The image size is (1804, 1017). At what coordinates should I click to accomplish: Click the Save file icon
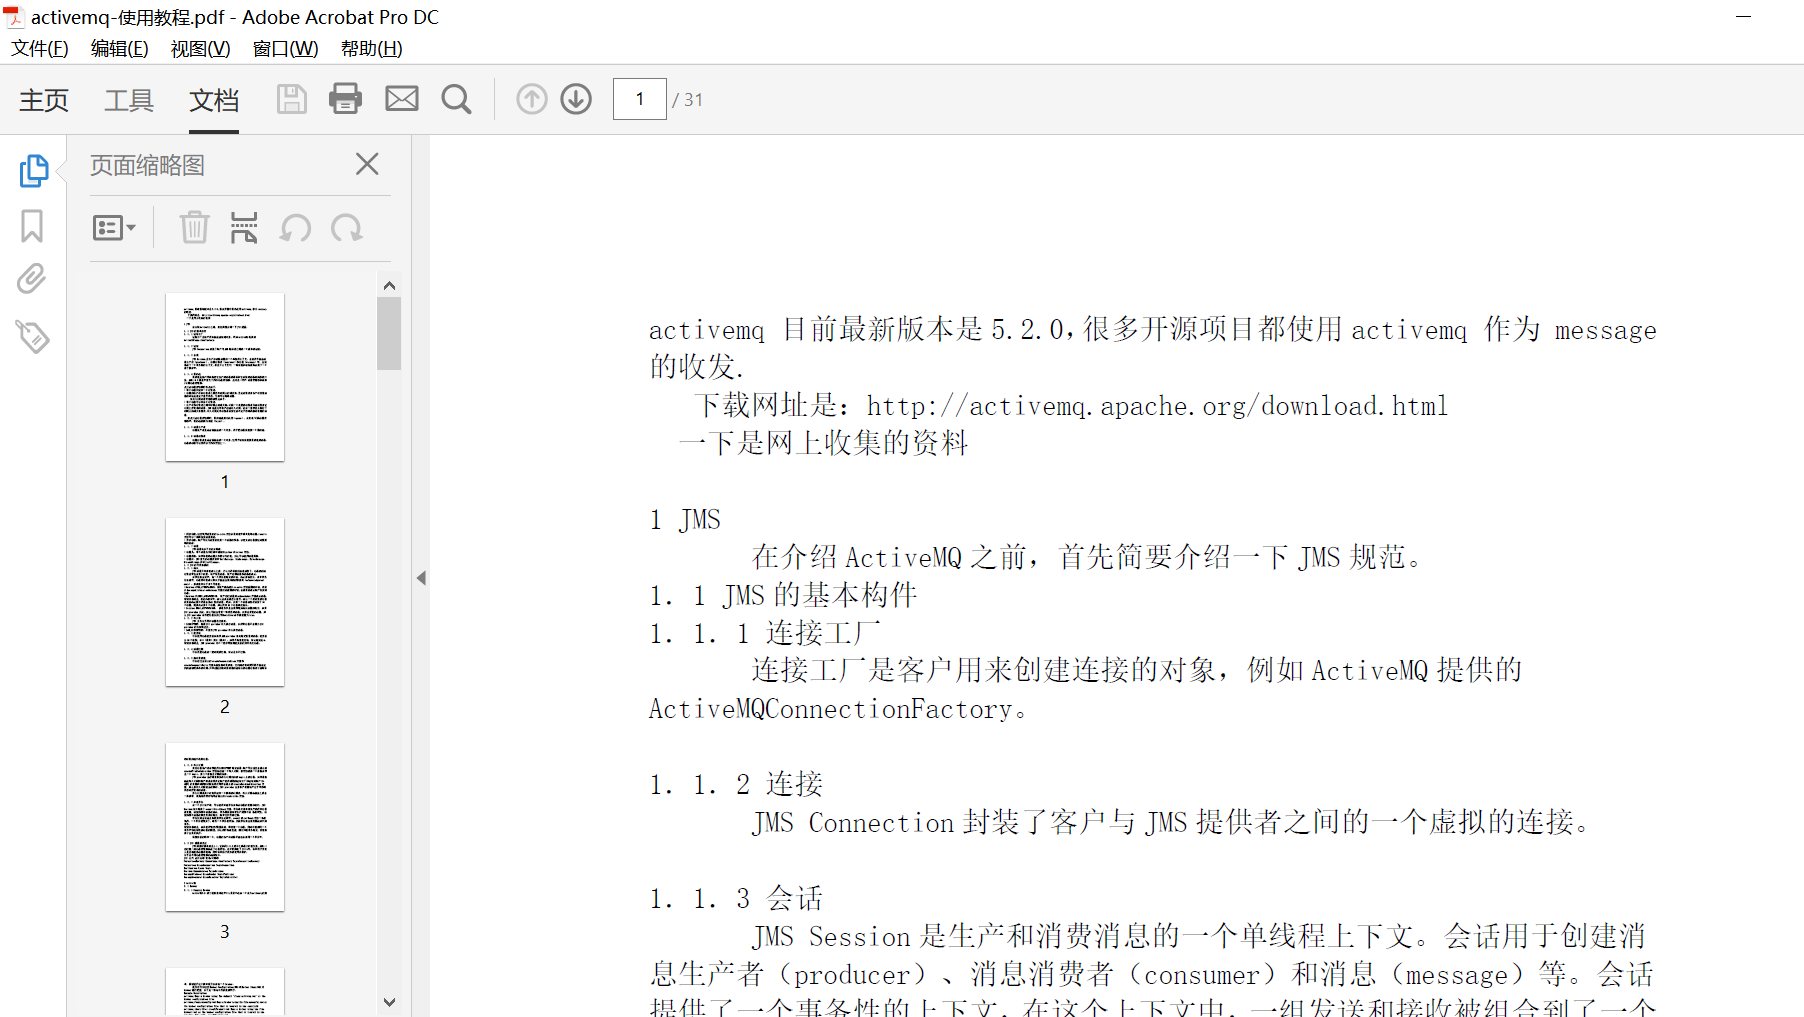(291, 99)
